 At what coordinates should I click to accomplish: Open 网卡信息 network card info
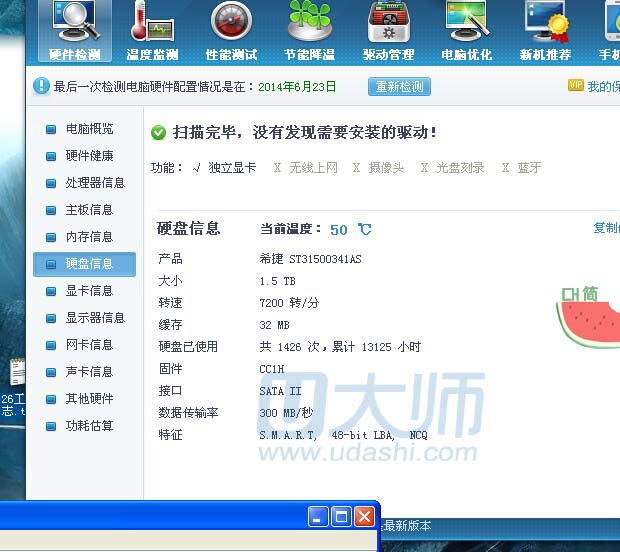[x=89, y=345]
